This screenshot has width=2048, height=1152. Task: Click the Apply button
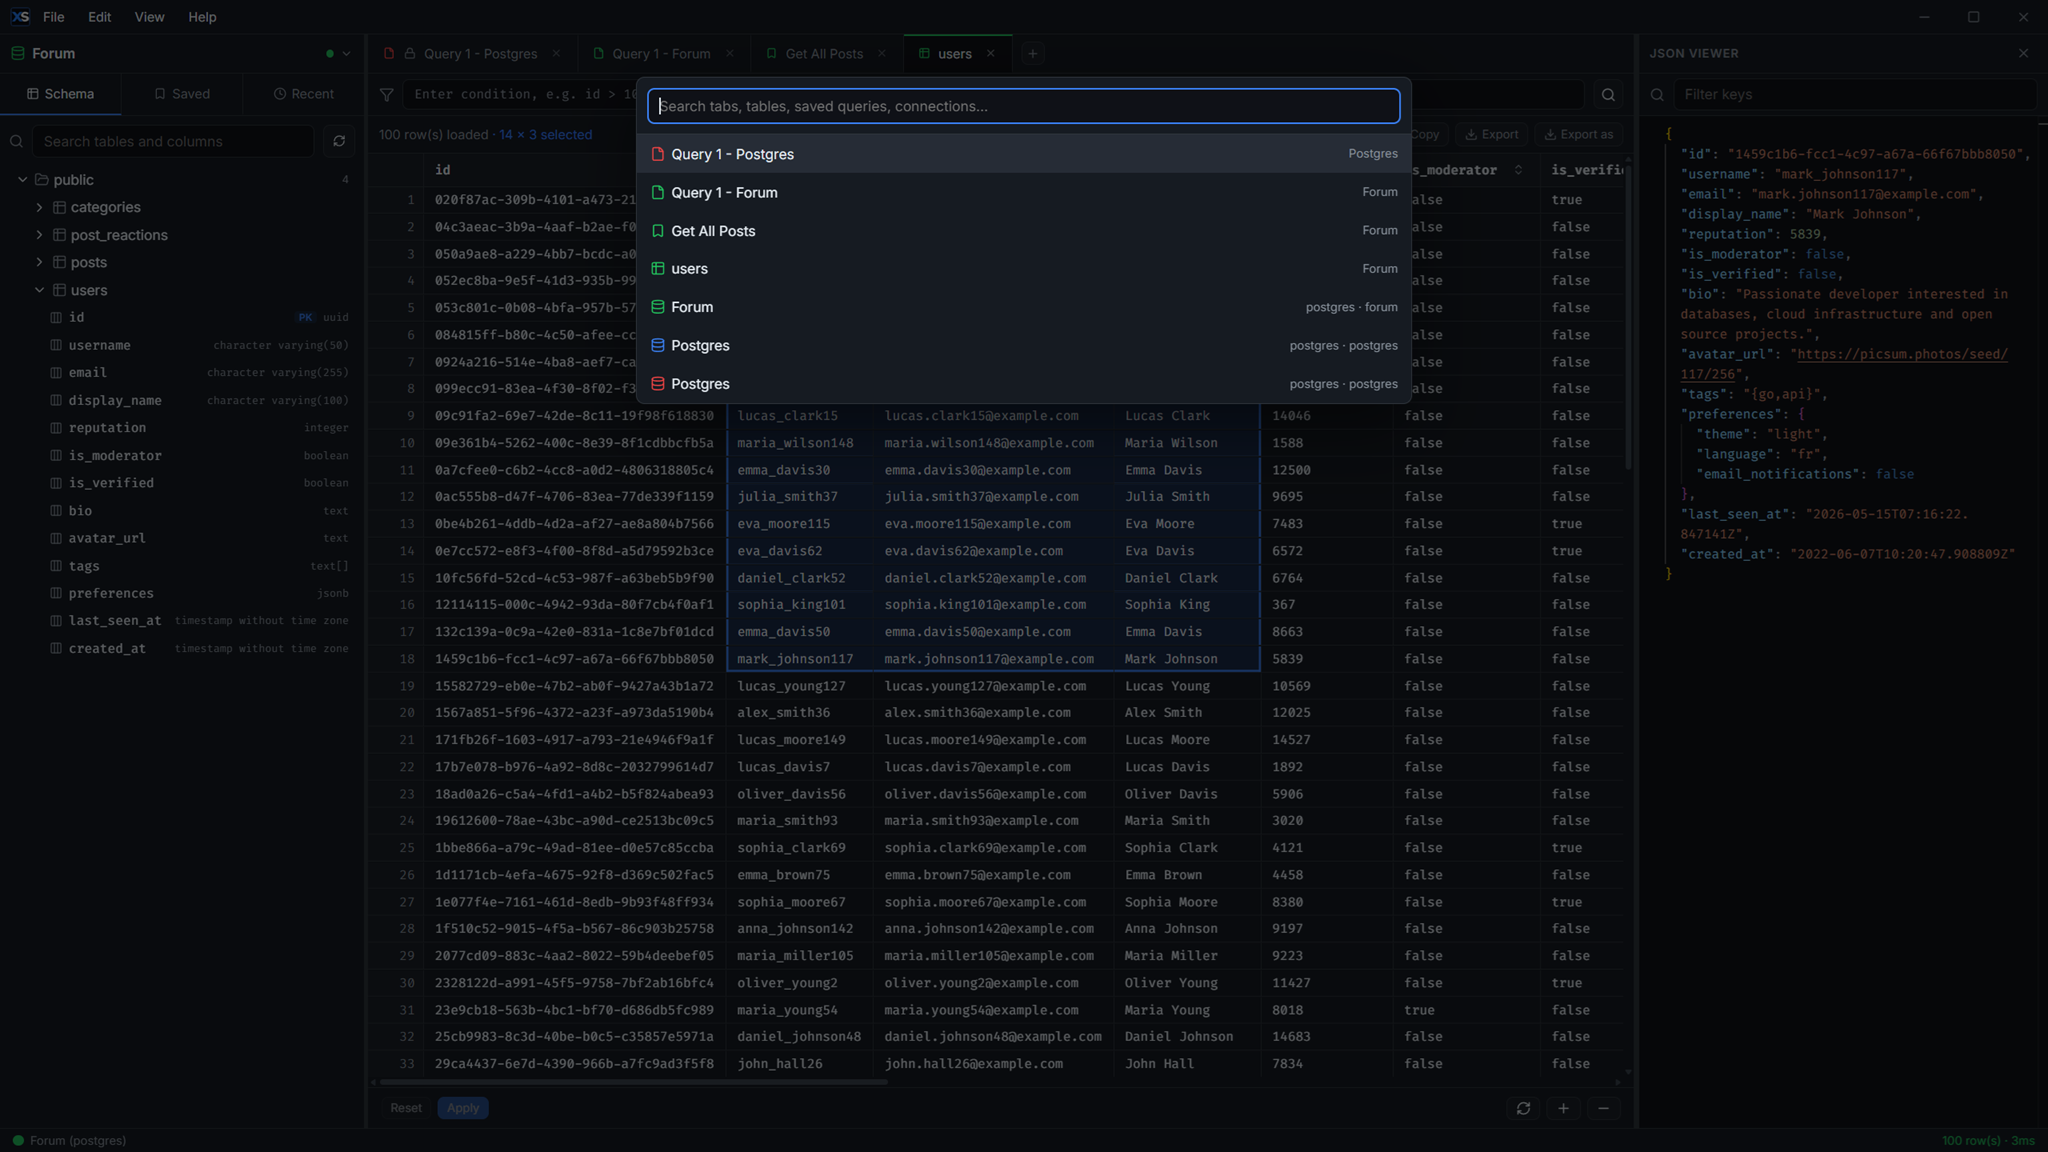tap(463, 1108)
